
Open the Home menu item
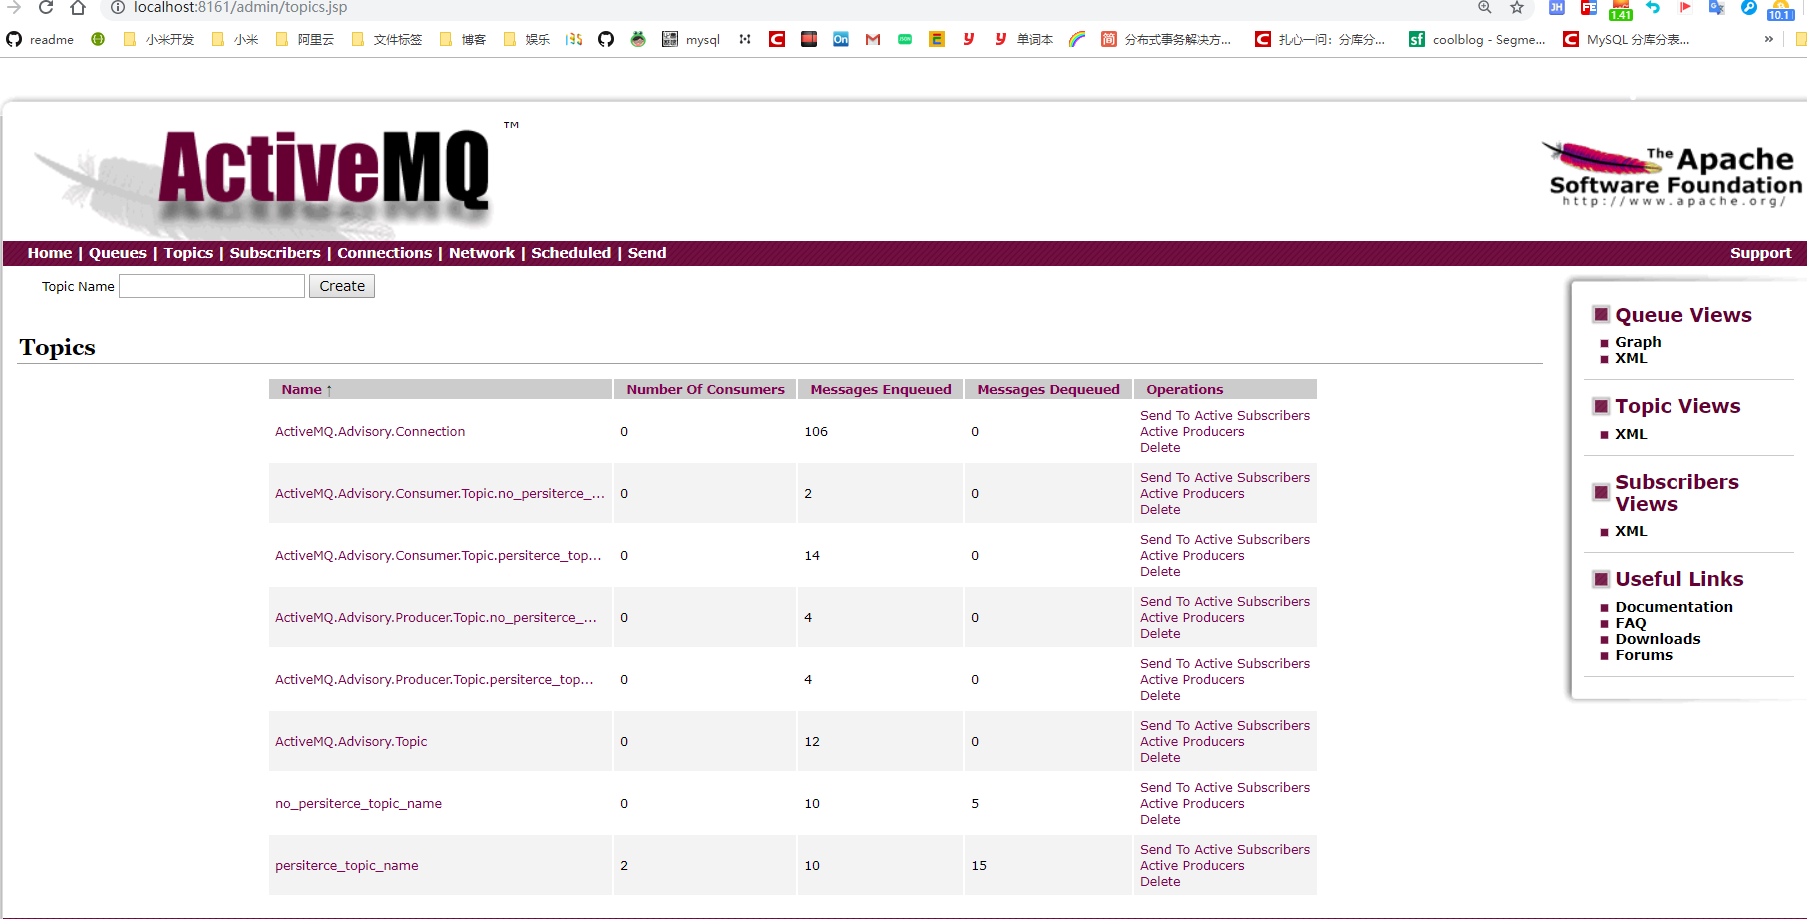[x=50, y=253]
